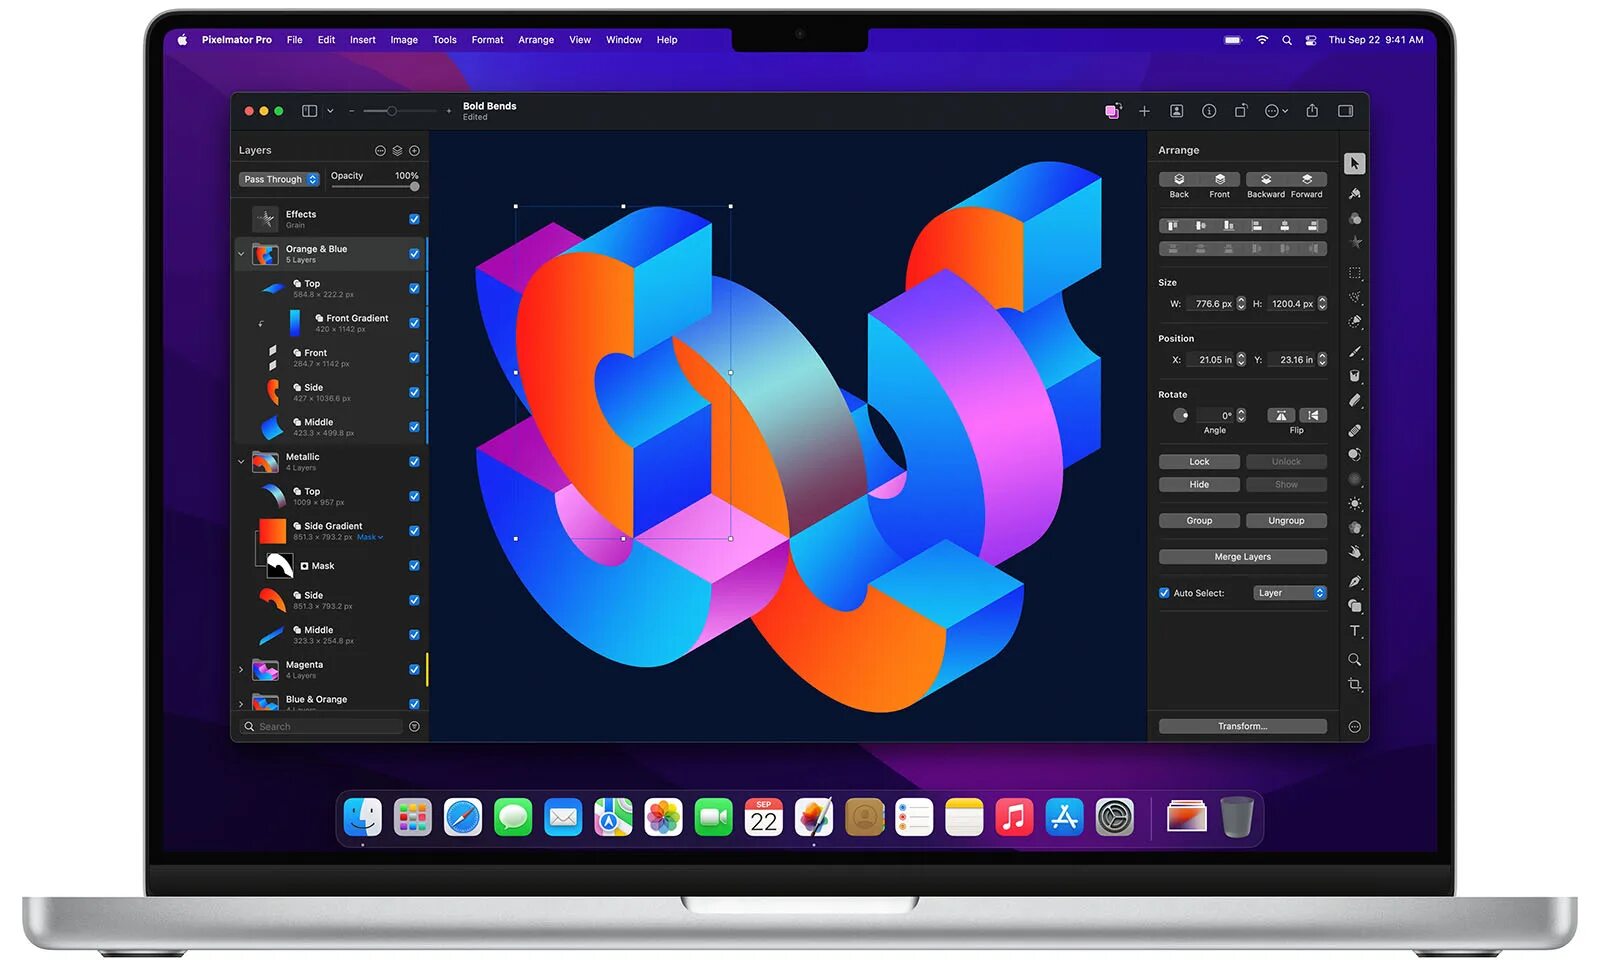Click the layer Opacity slider
The height and width of the screenshot is (967, 1600).
(x=375, y=187)
